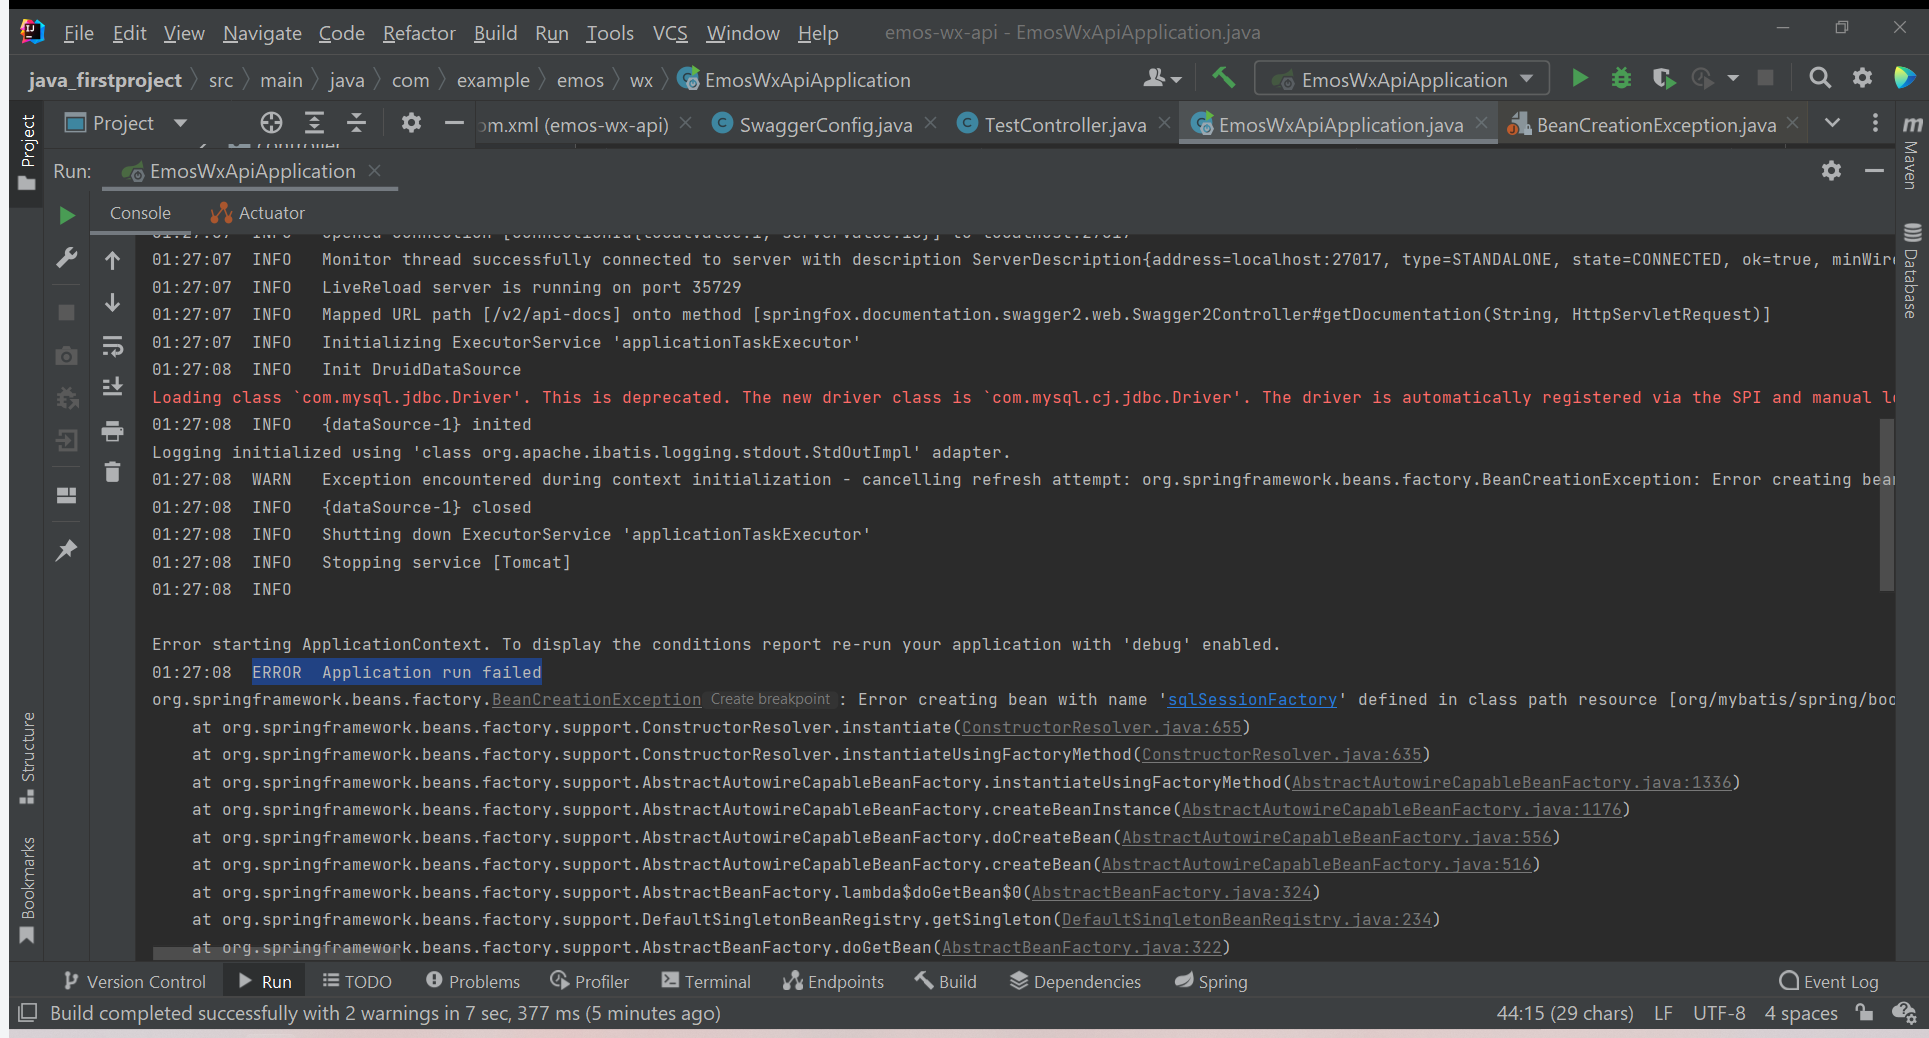Restore Run panel layout icon
The height and width of the screenshot is (1038, 1929).
[67, 496]
